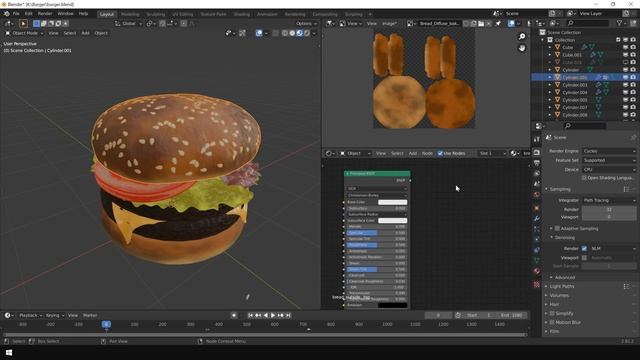Switch to the Layout workspace tab
The image size is (640, 360).
pyautogui.click(x=107, y=14)
